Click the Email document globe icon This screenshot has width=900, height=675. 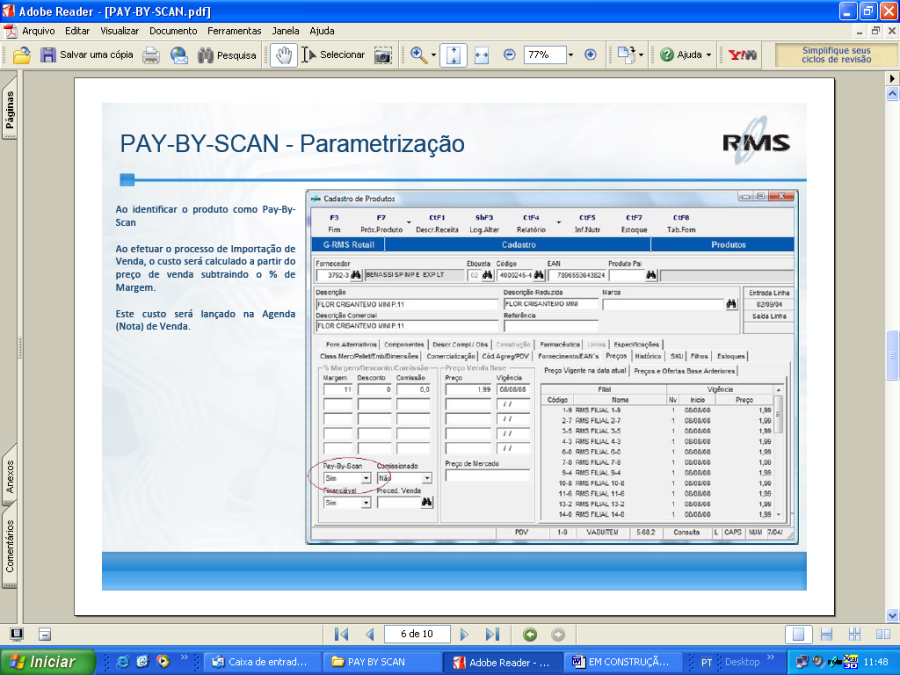pos(179,55)
